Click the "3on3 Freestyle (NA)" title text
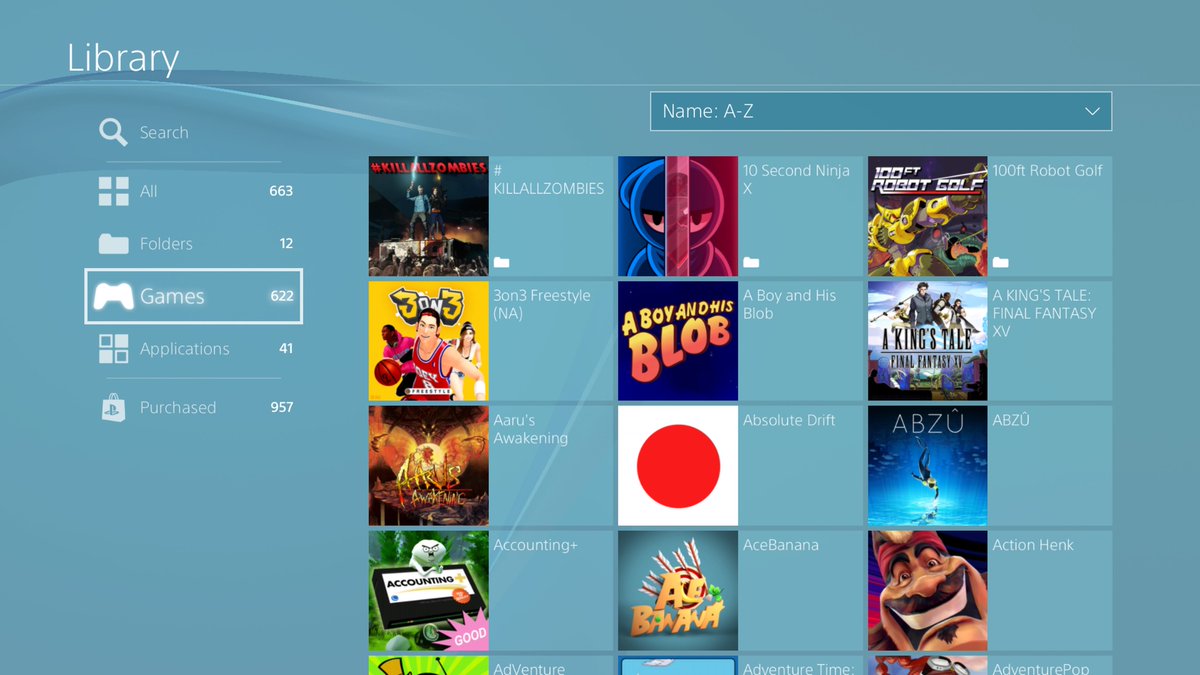 (x=542, y=304)
